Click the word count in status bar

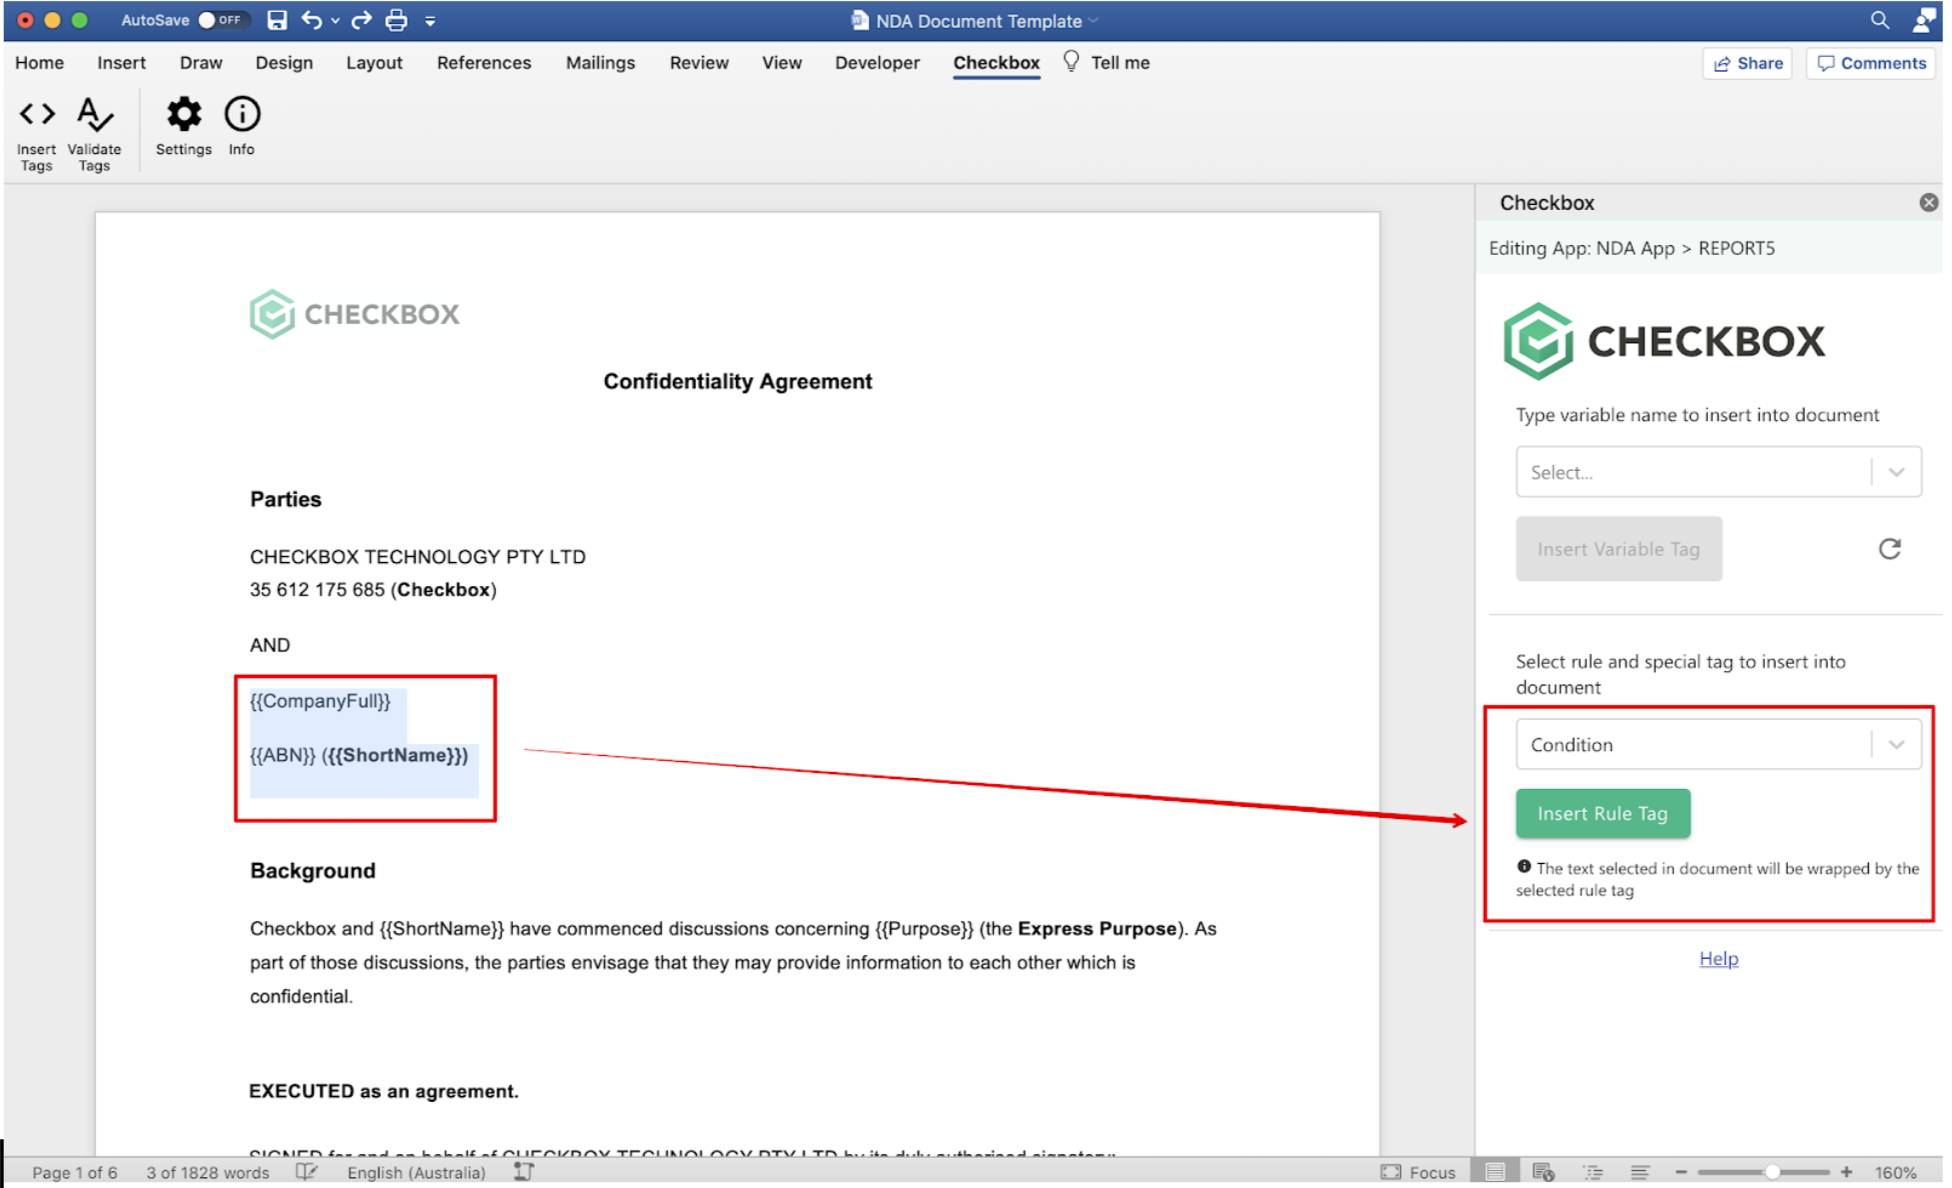coord(207,1172)
